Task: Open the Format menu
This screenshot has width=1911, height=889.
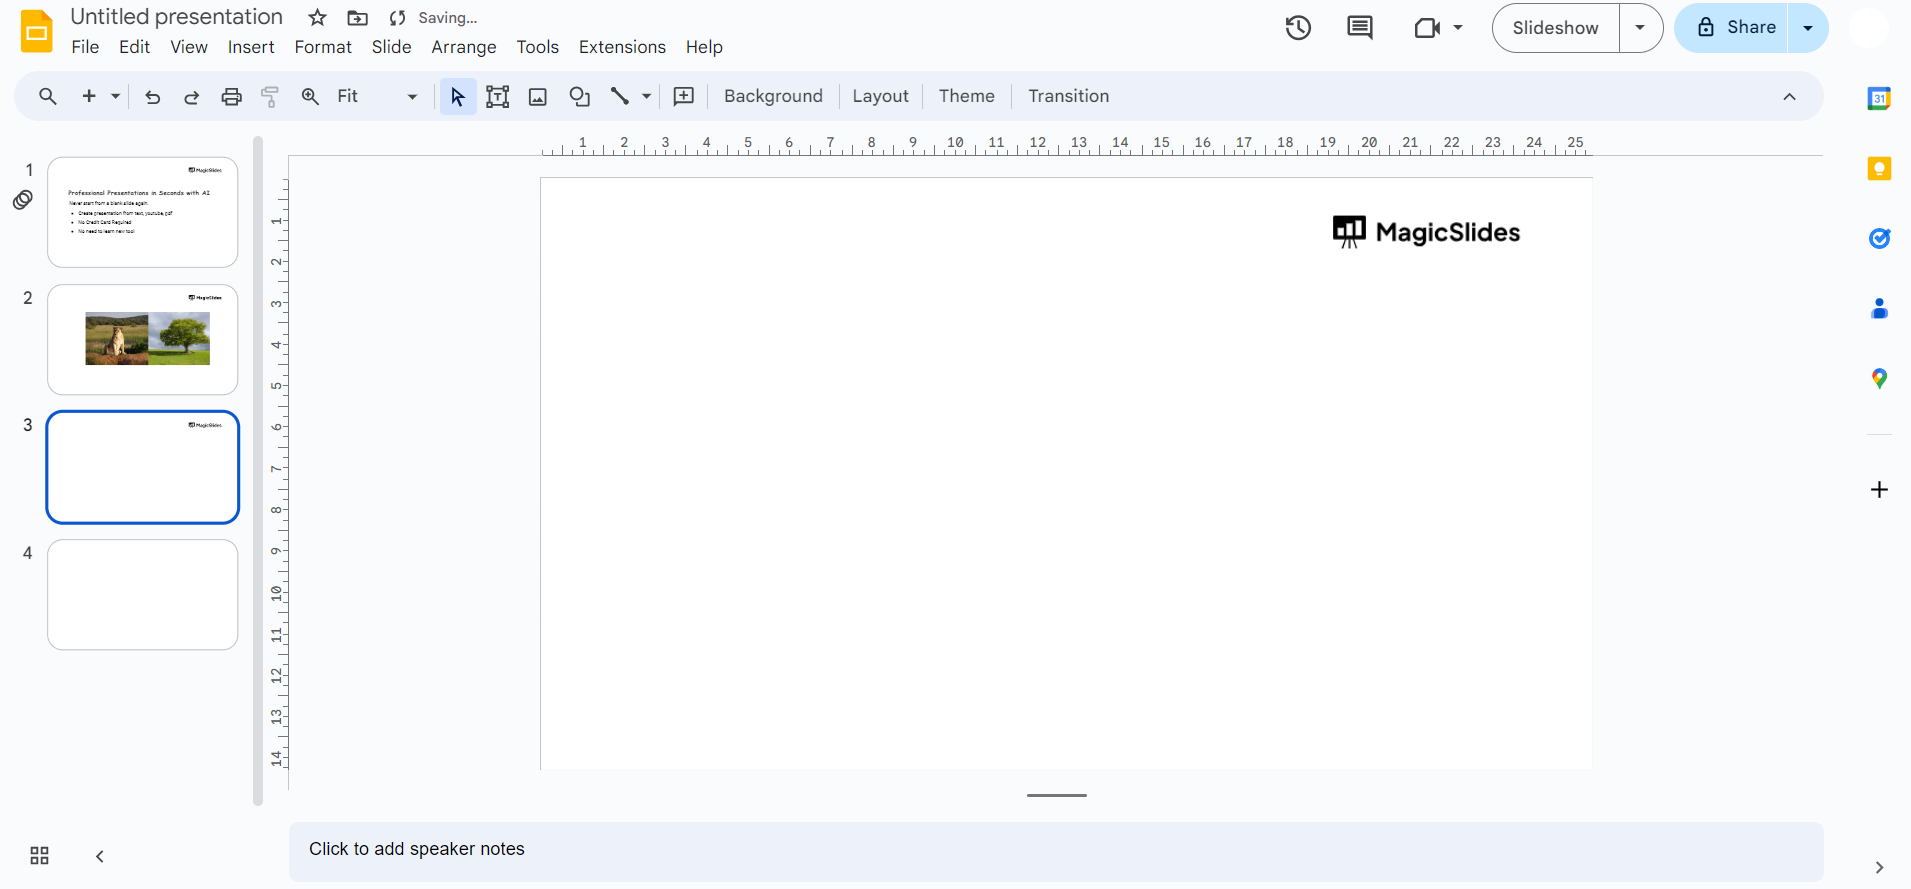Action: (323, 47)
